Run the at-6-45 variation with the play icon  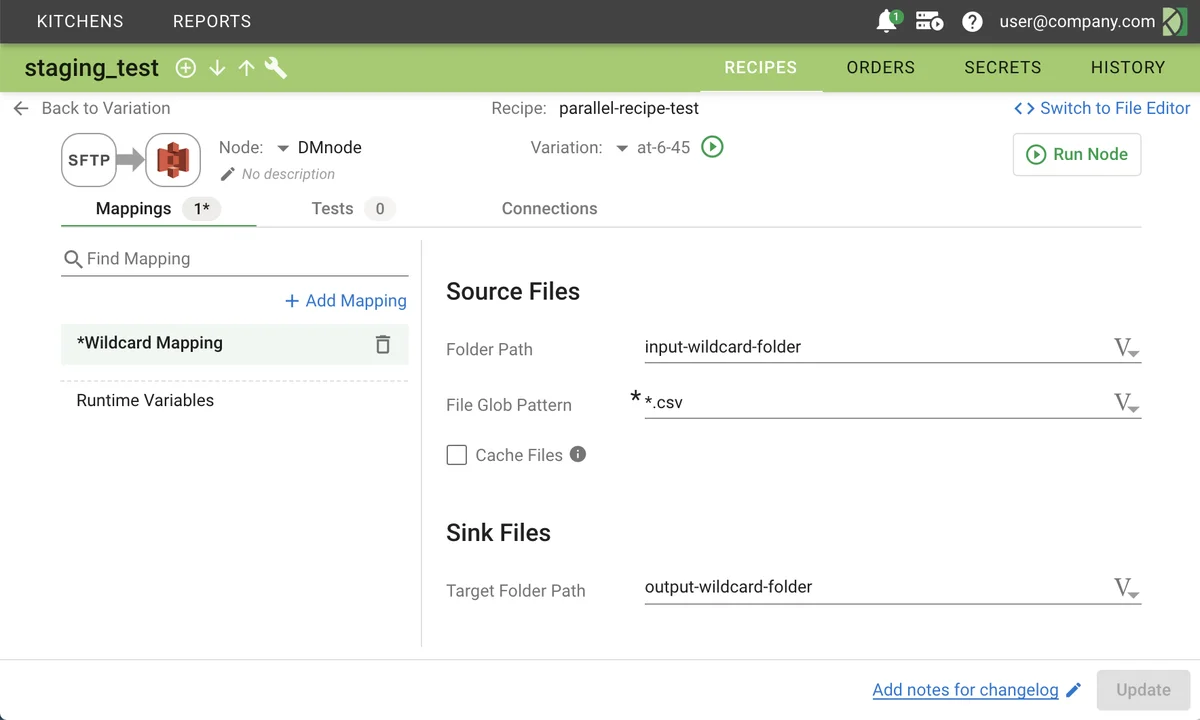712,146
